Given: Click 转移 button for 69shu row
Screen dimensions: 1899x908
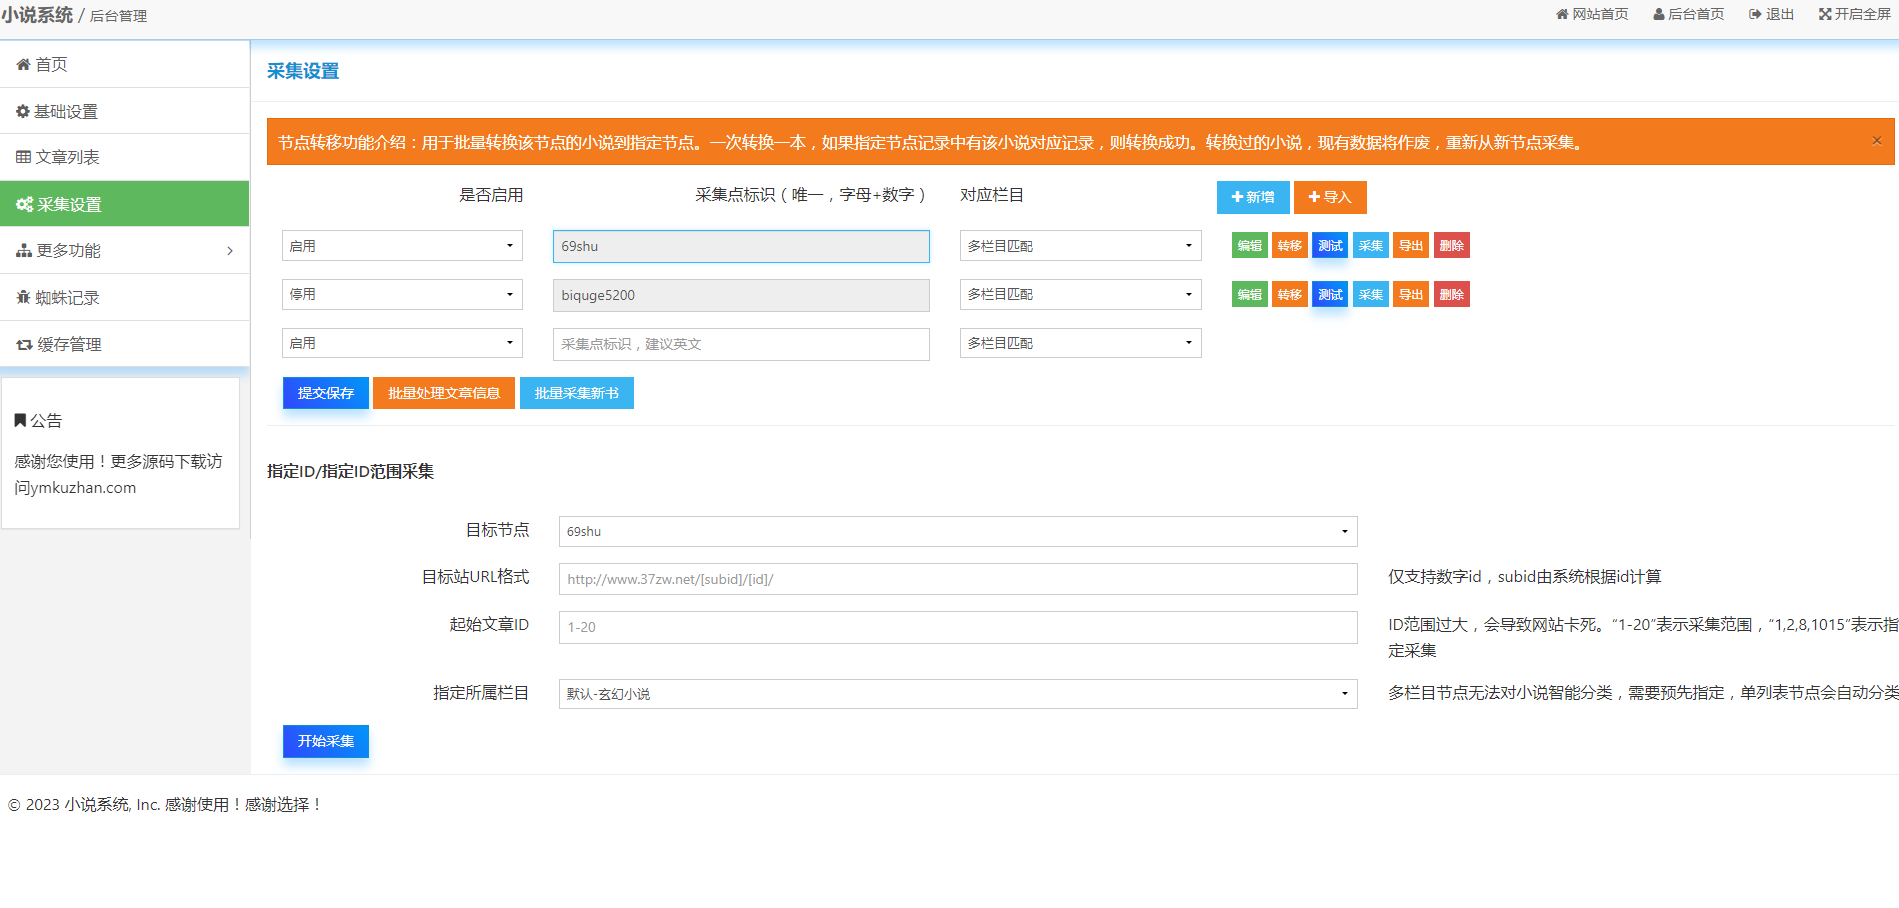Looking at the screenshot, I should click(x=1290, y=246).
